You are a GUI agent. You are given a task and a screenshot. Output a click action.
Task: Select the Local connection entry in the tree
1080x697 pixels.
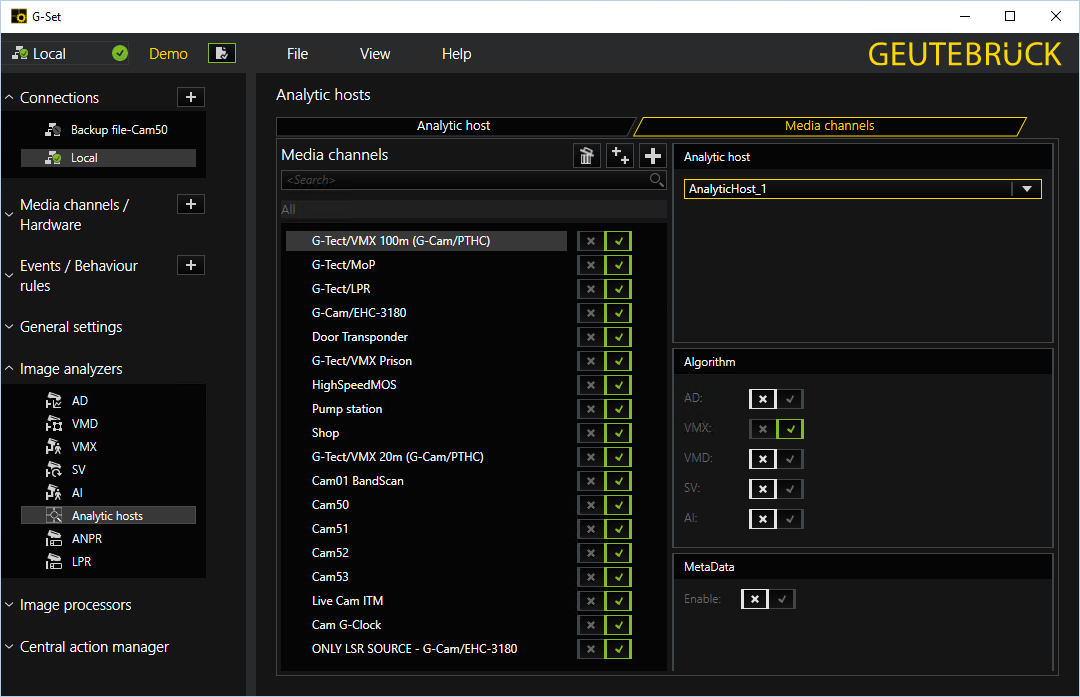108,158
